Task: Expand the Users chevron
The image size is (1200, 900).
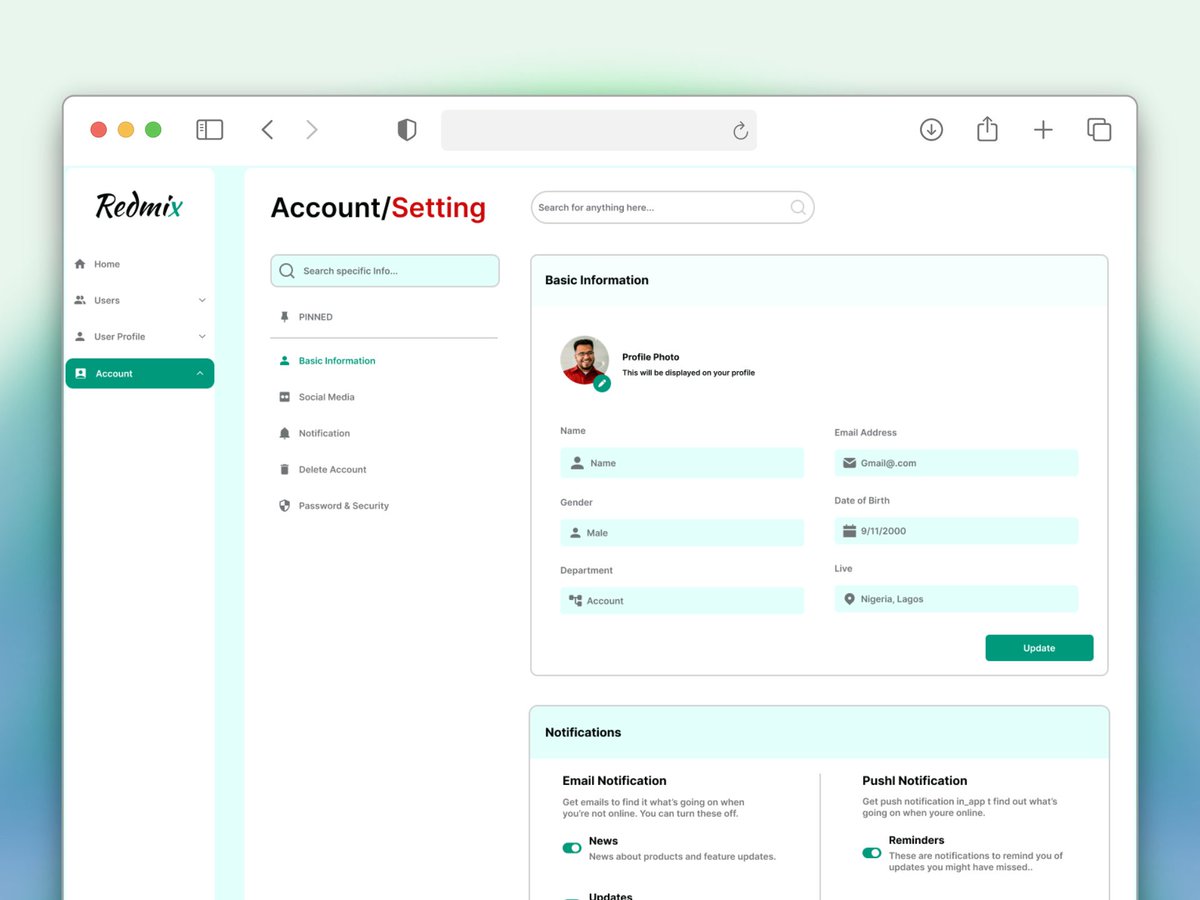Action: (x=202, y=300)
